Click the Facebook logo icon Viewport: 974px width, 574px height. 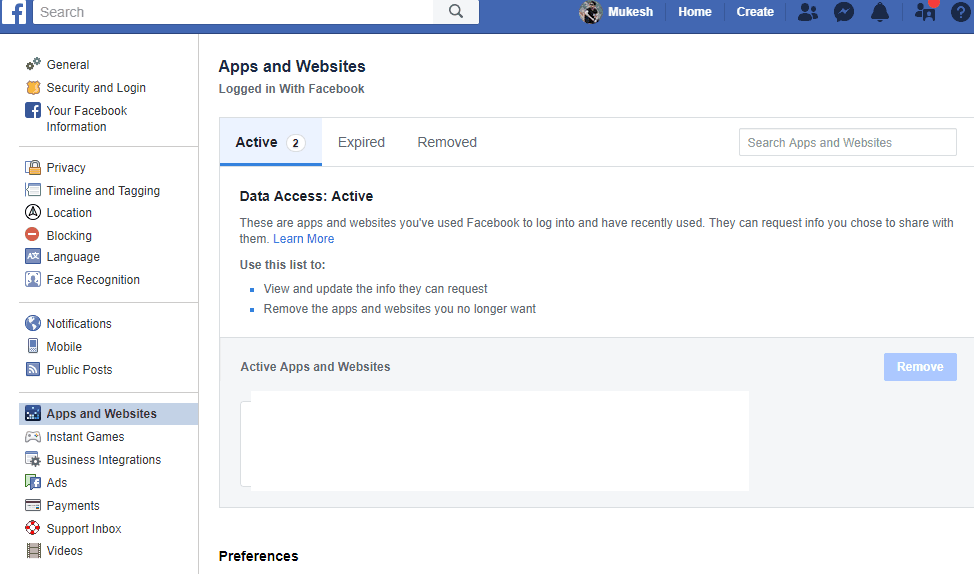pos(14,12)
